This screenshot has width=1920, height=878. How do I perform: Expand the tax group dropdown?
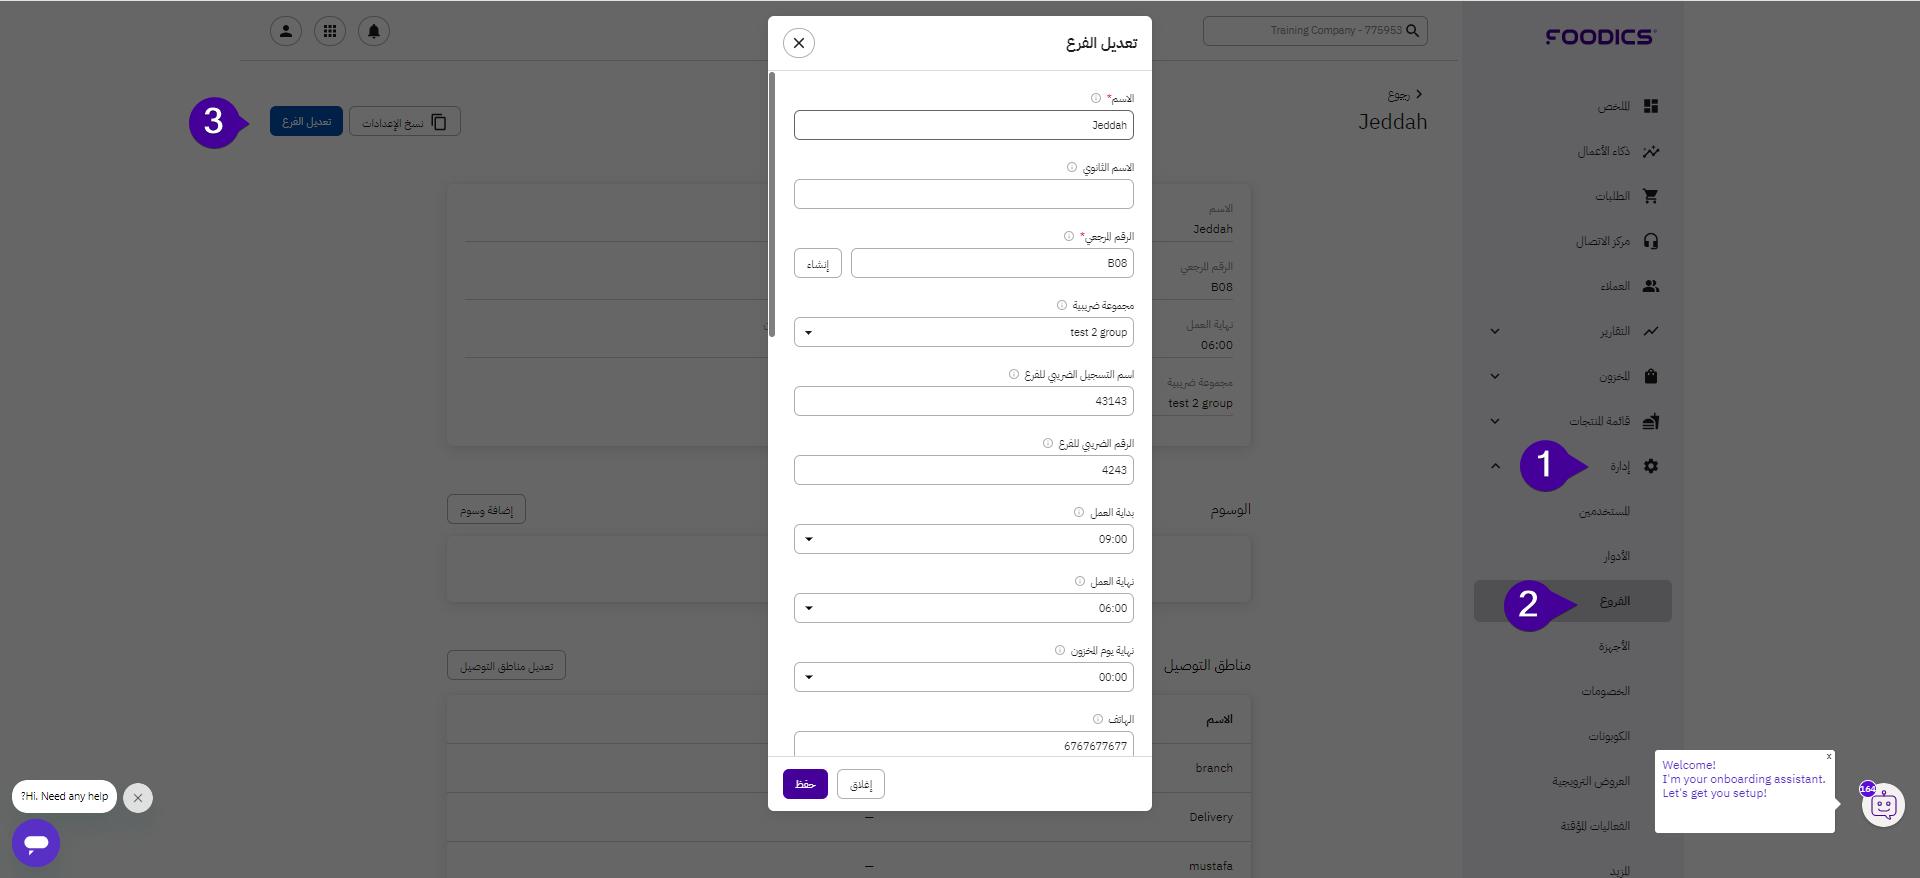(x=809, y=332)
